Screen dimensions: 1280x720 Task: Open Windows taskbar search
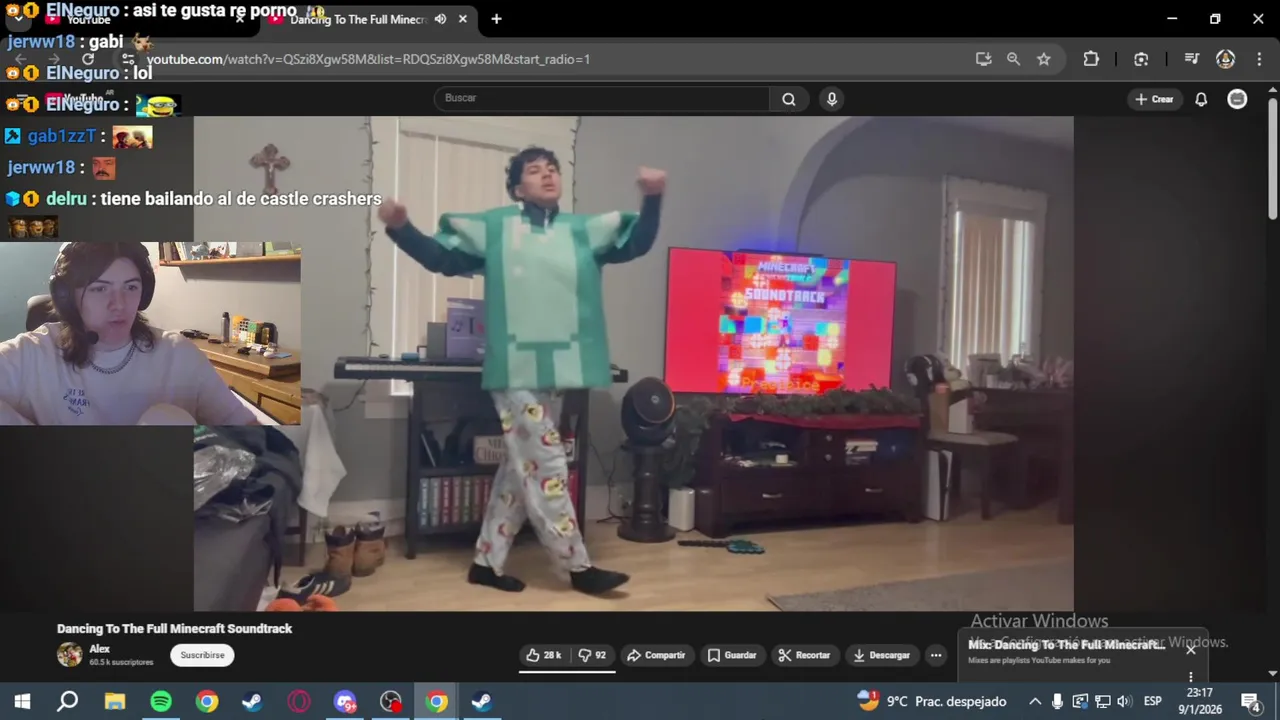(x=67, y=701)
